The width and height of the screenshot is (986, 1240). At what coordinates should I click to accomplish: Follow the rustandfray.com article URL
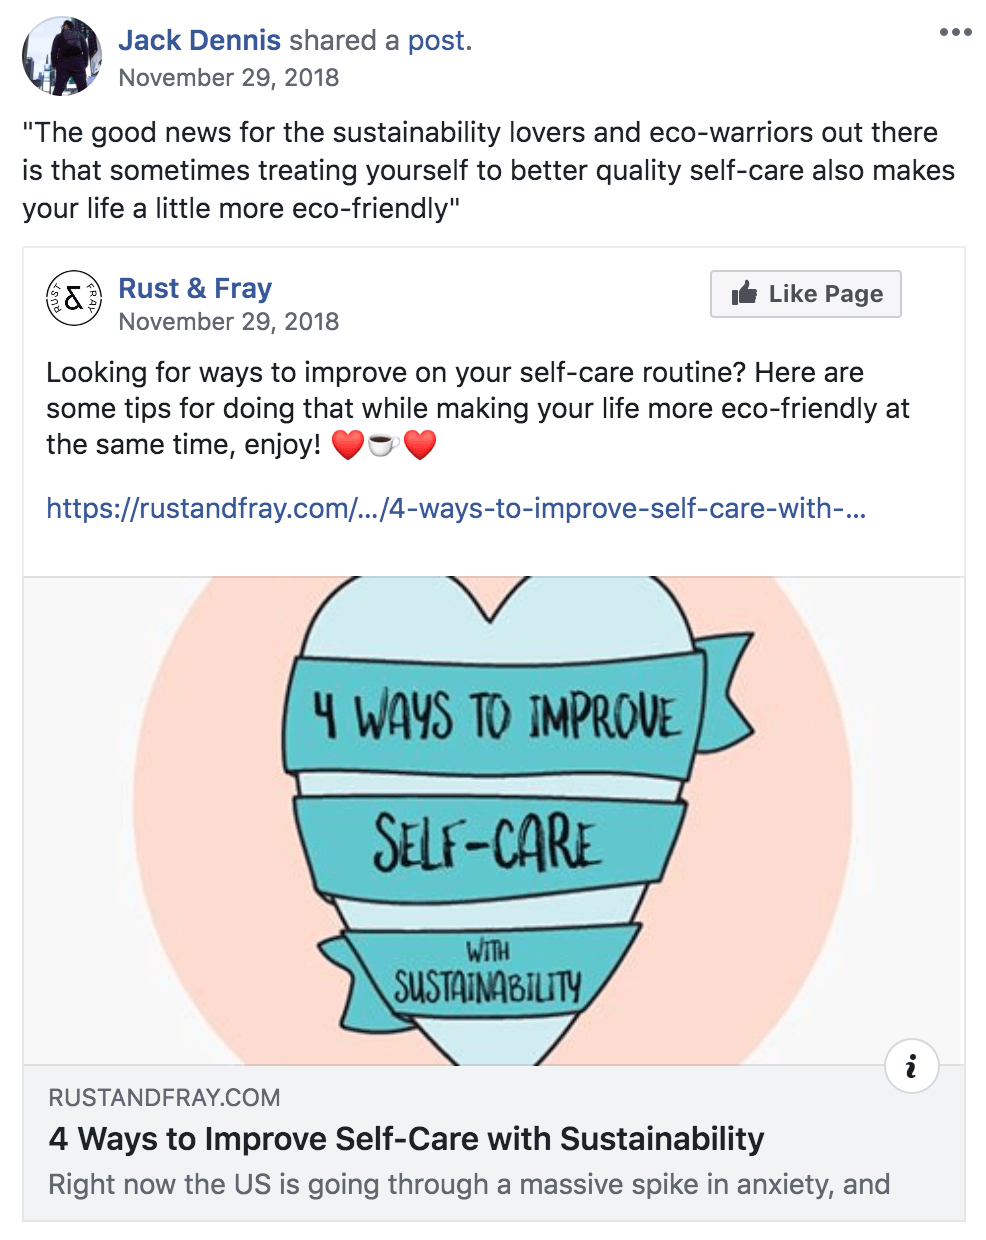point(456,509)
